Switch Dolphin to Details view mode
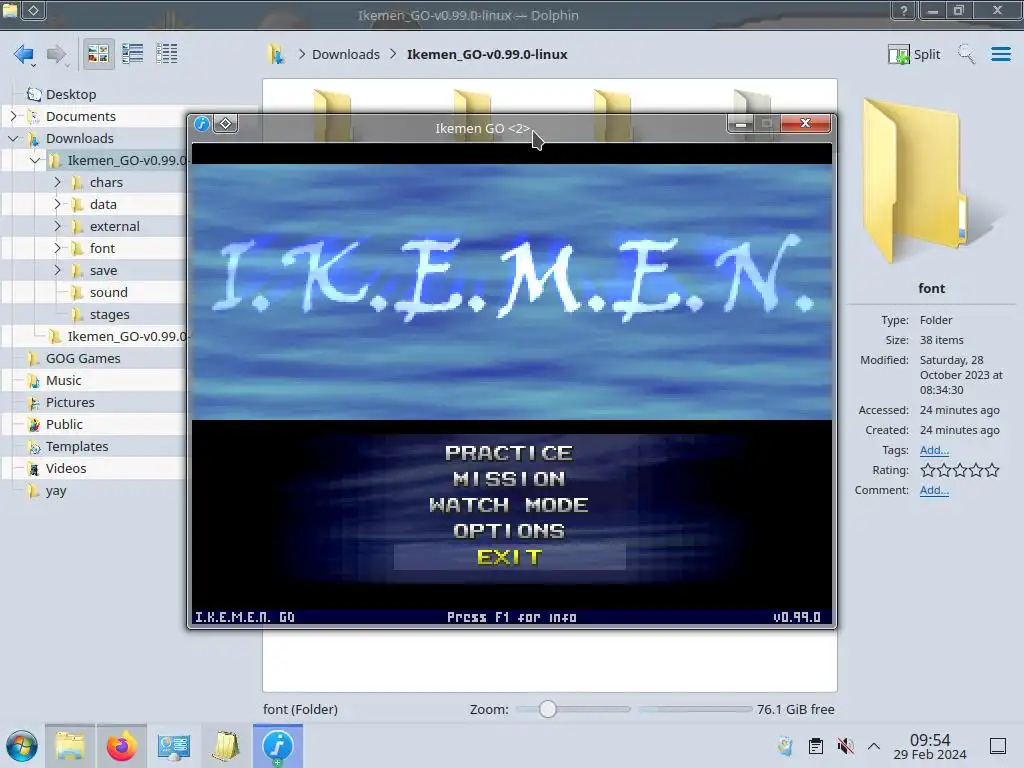1024x768 pixels. coord(167,54)
